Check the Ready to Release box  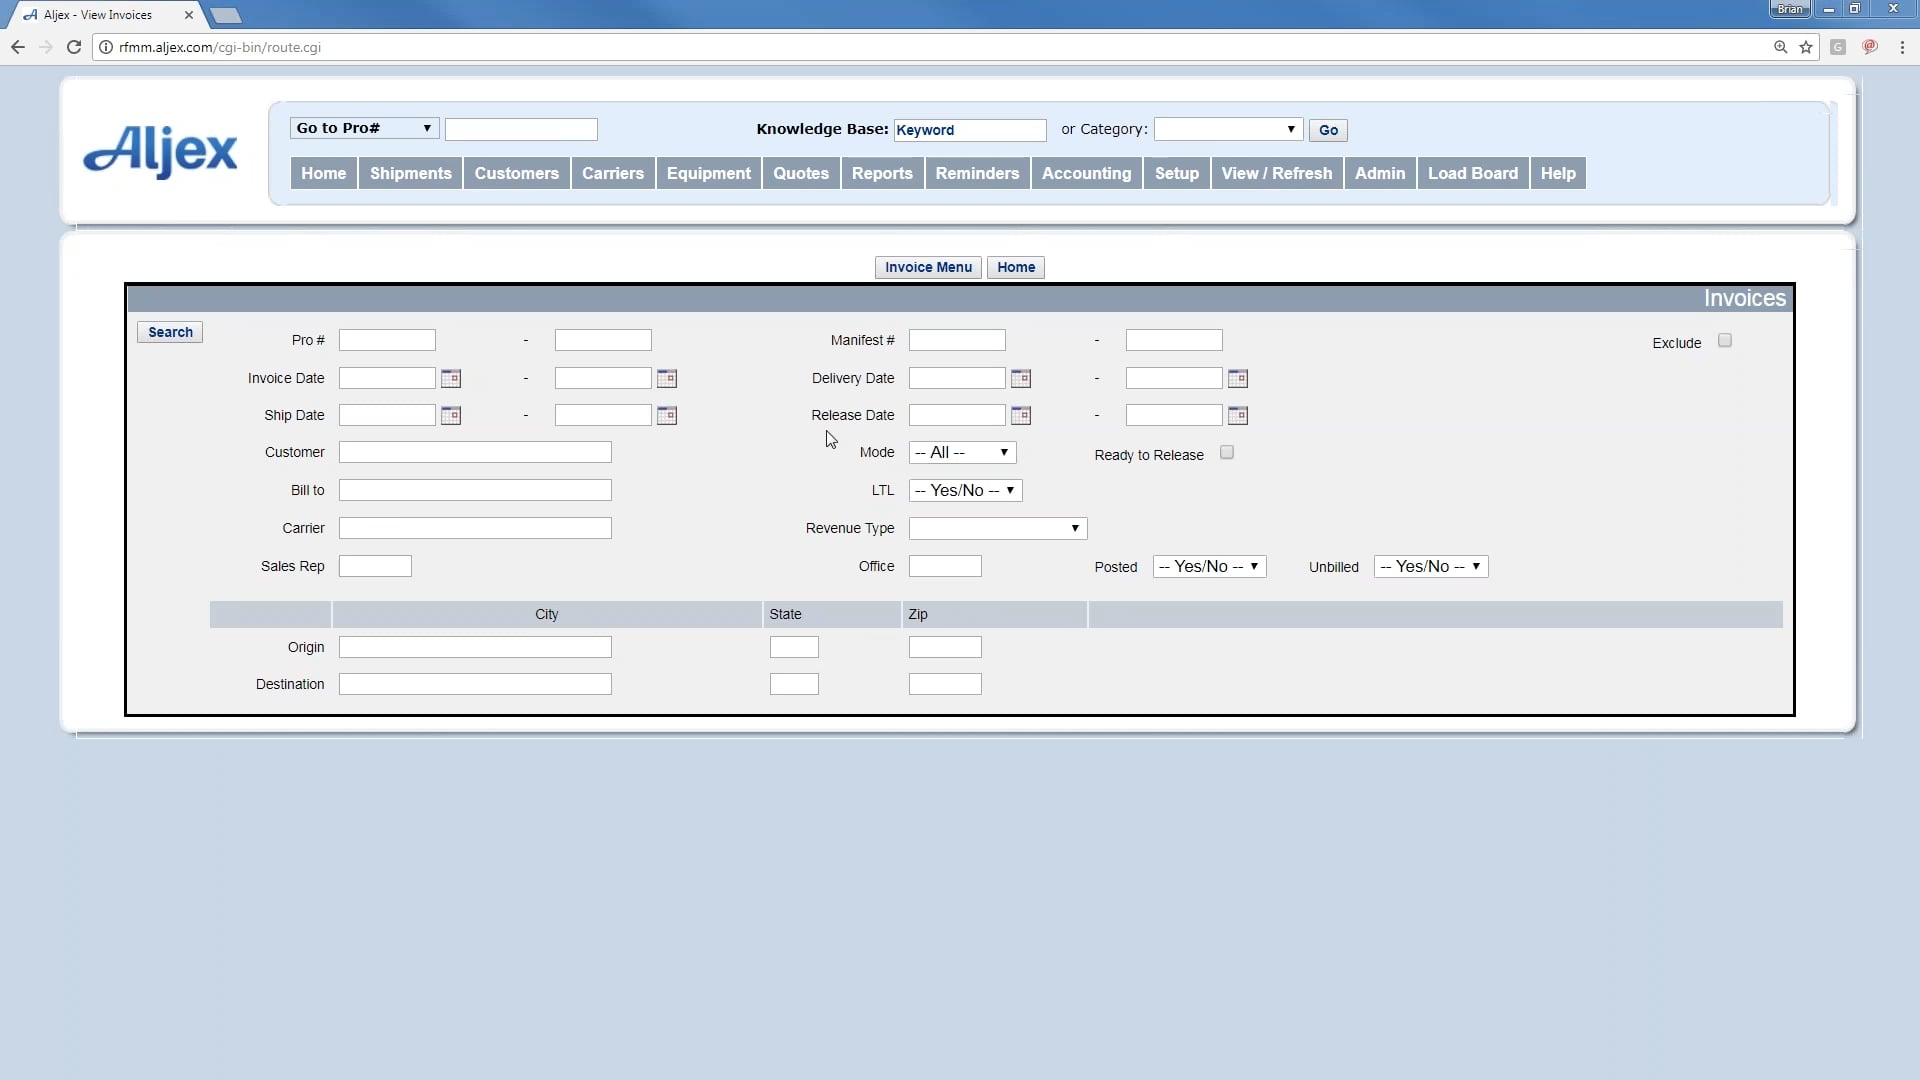point(1227,453)
